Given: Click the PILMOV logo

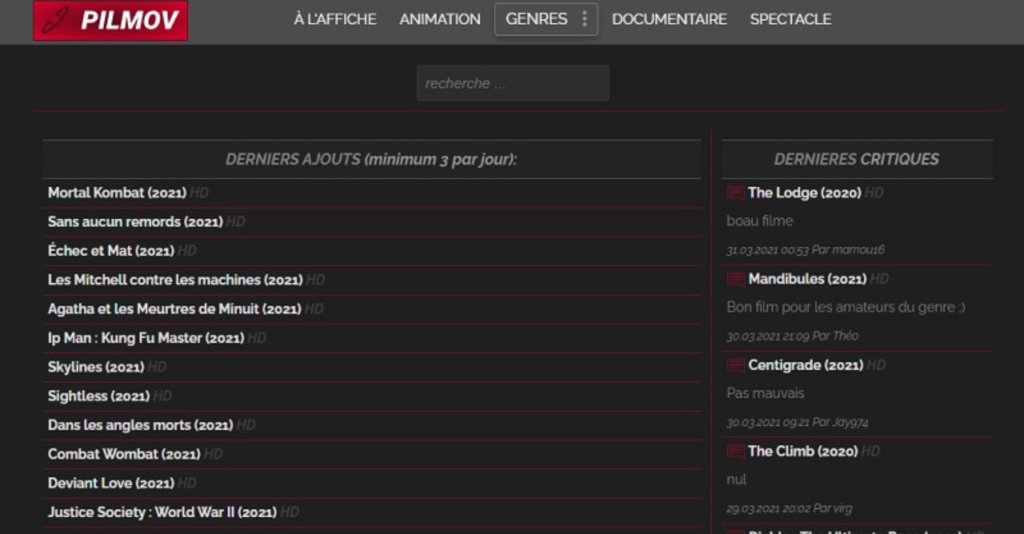Looking at the screenshot, I should point(110,20).
